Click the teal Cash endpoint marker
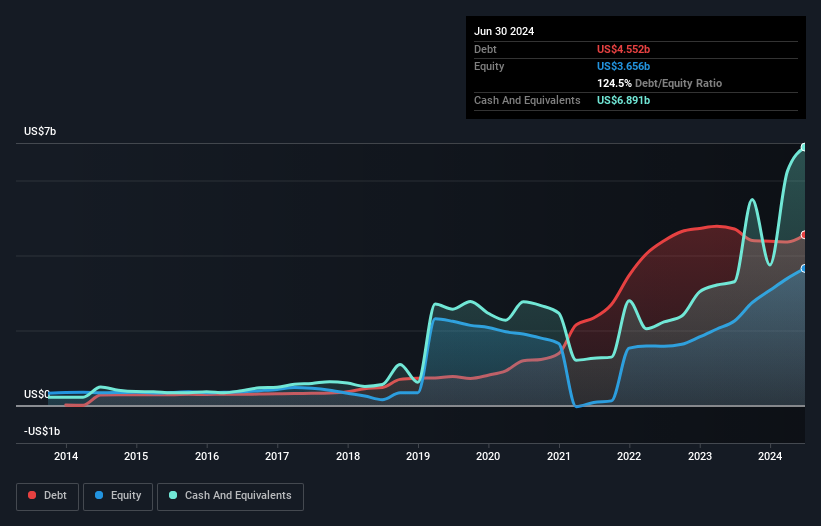The width and height of the screenshot is (821, 526). click(x=804, y=147)
